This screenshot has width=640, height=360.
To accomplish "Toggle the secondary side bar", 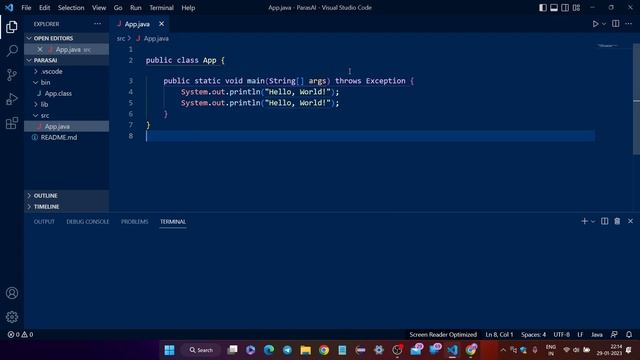I will tap(565, 8).
